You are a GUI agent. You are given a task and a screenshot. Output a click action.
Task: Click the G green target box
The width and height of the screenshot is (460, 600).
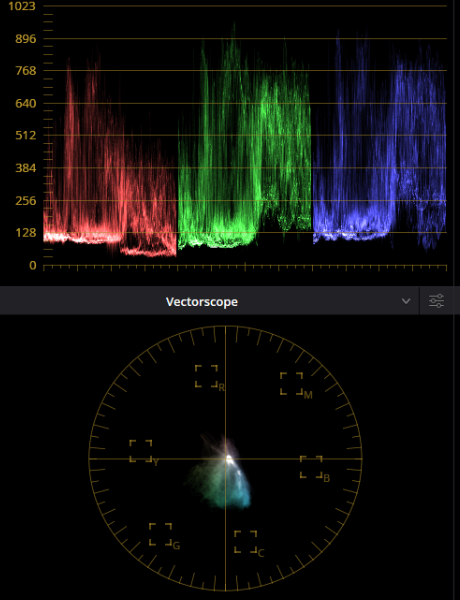(x=160, y=534)
